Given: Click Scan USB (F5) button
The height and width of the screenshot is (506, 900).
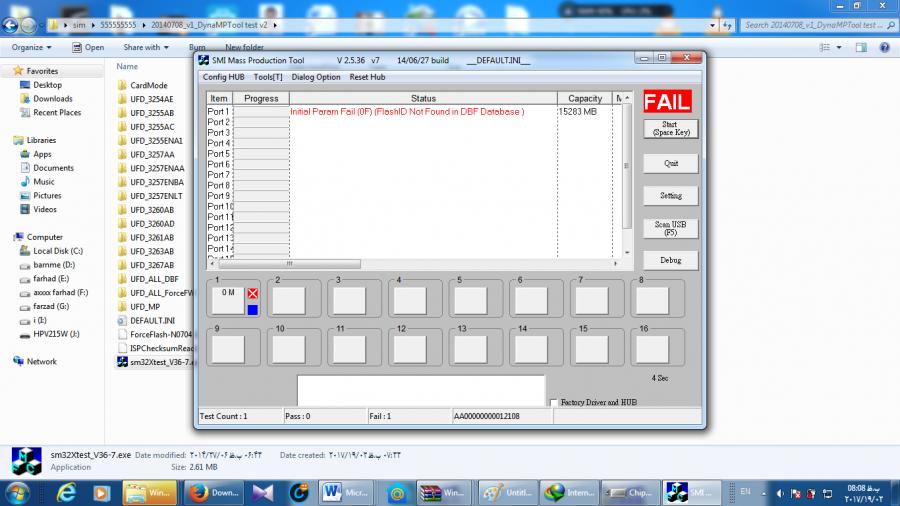Looking at the screenshot, I should tap(670, 228).
